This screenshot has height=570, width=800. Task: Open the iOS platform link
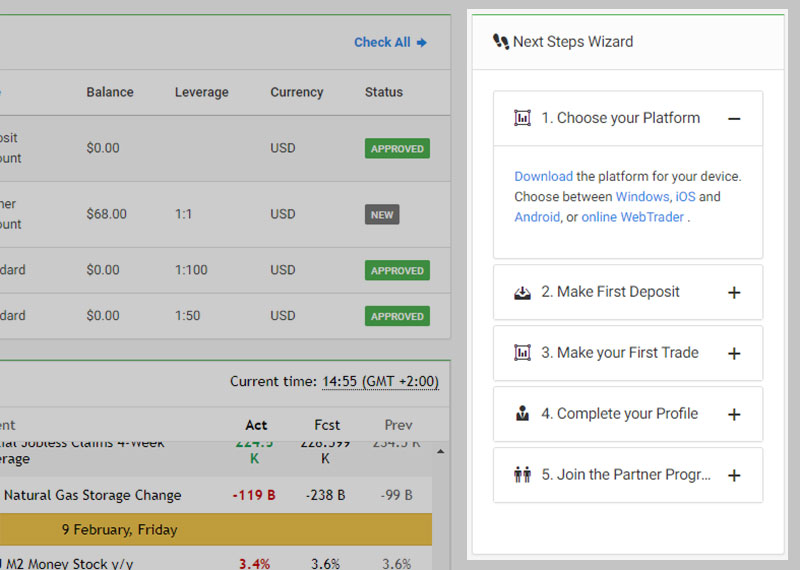(685, 197)
